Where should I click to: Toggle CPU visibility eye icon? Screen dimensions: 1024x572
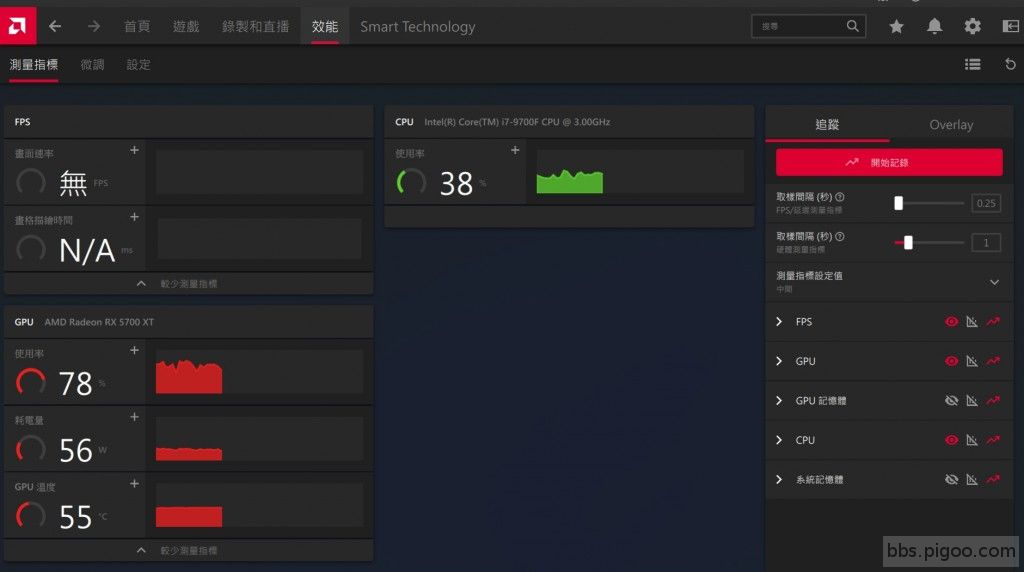point(952,440)
